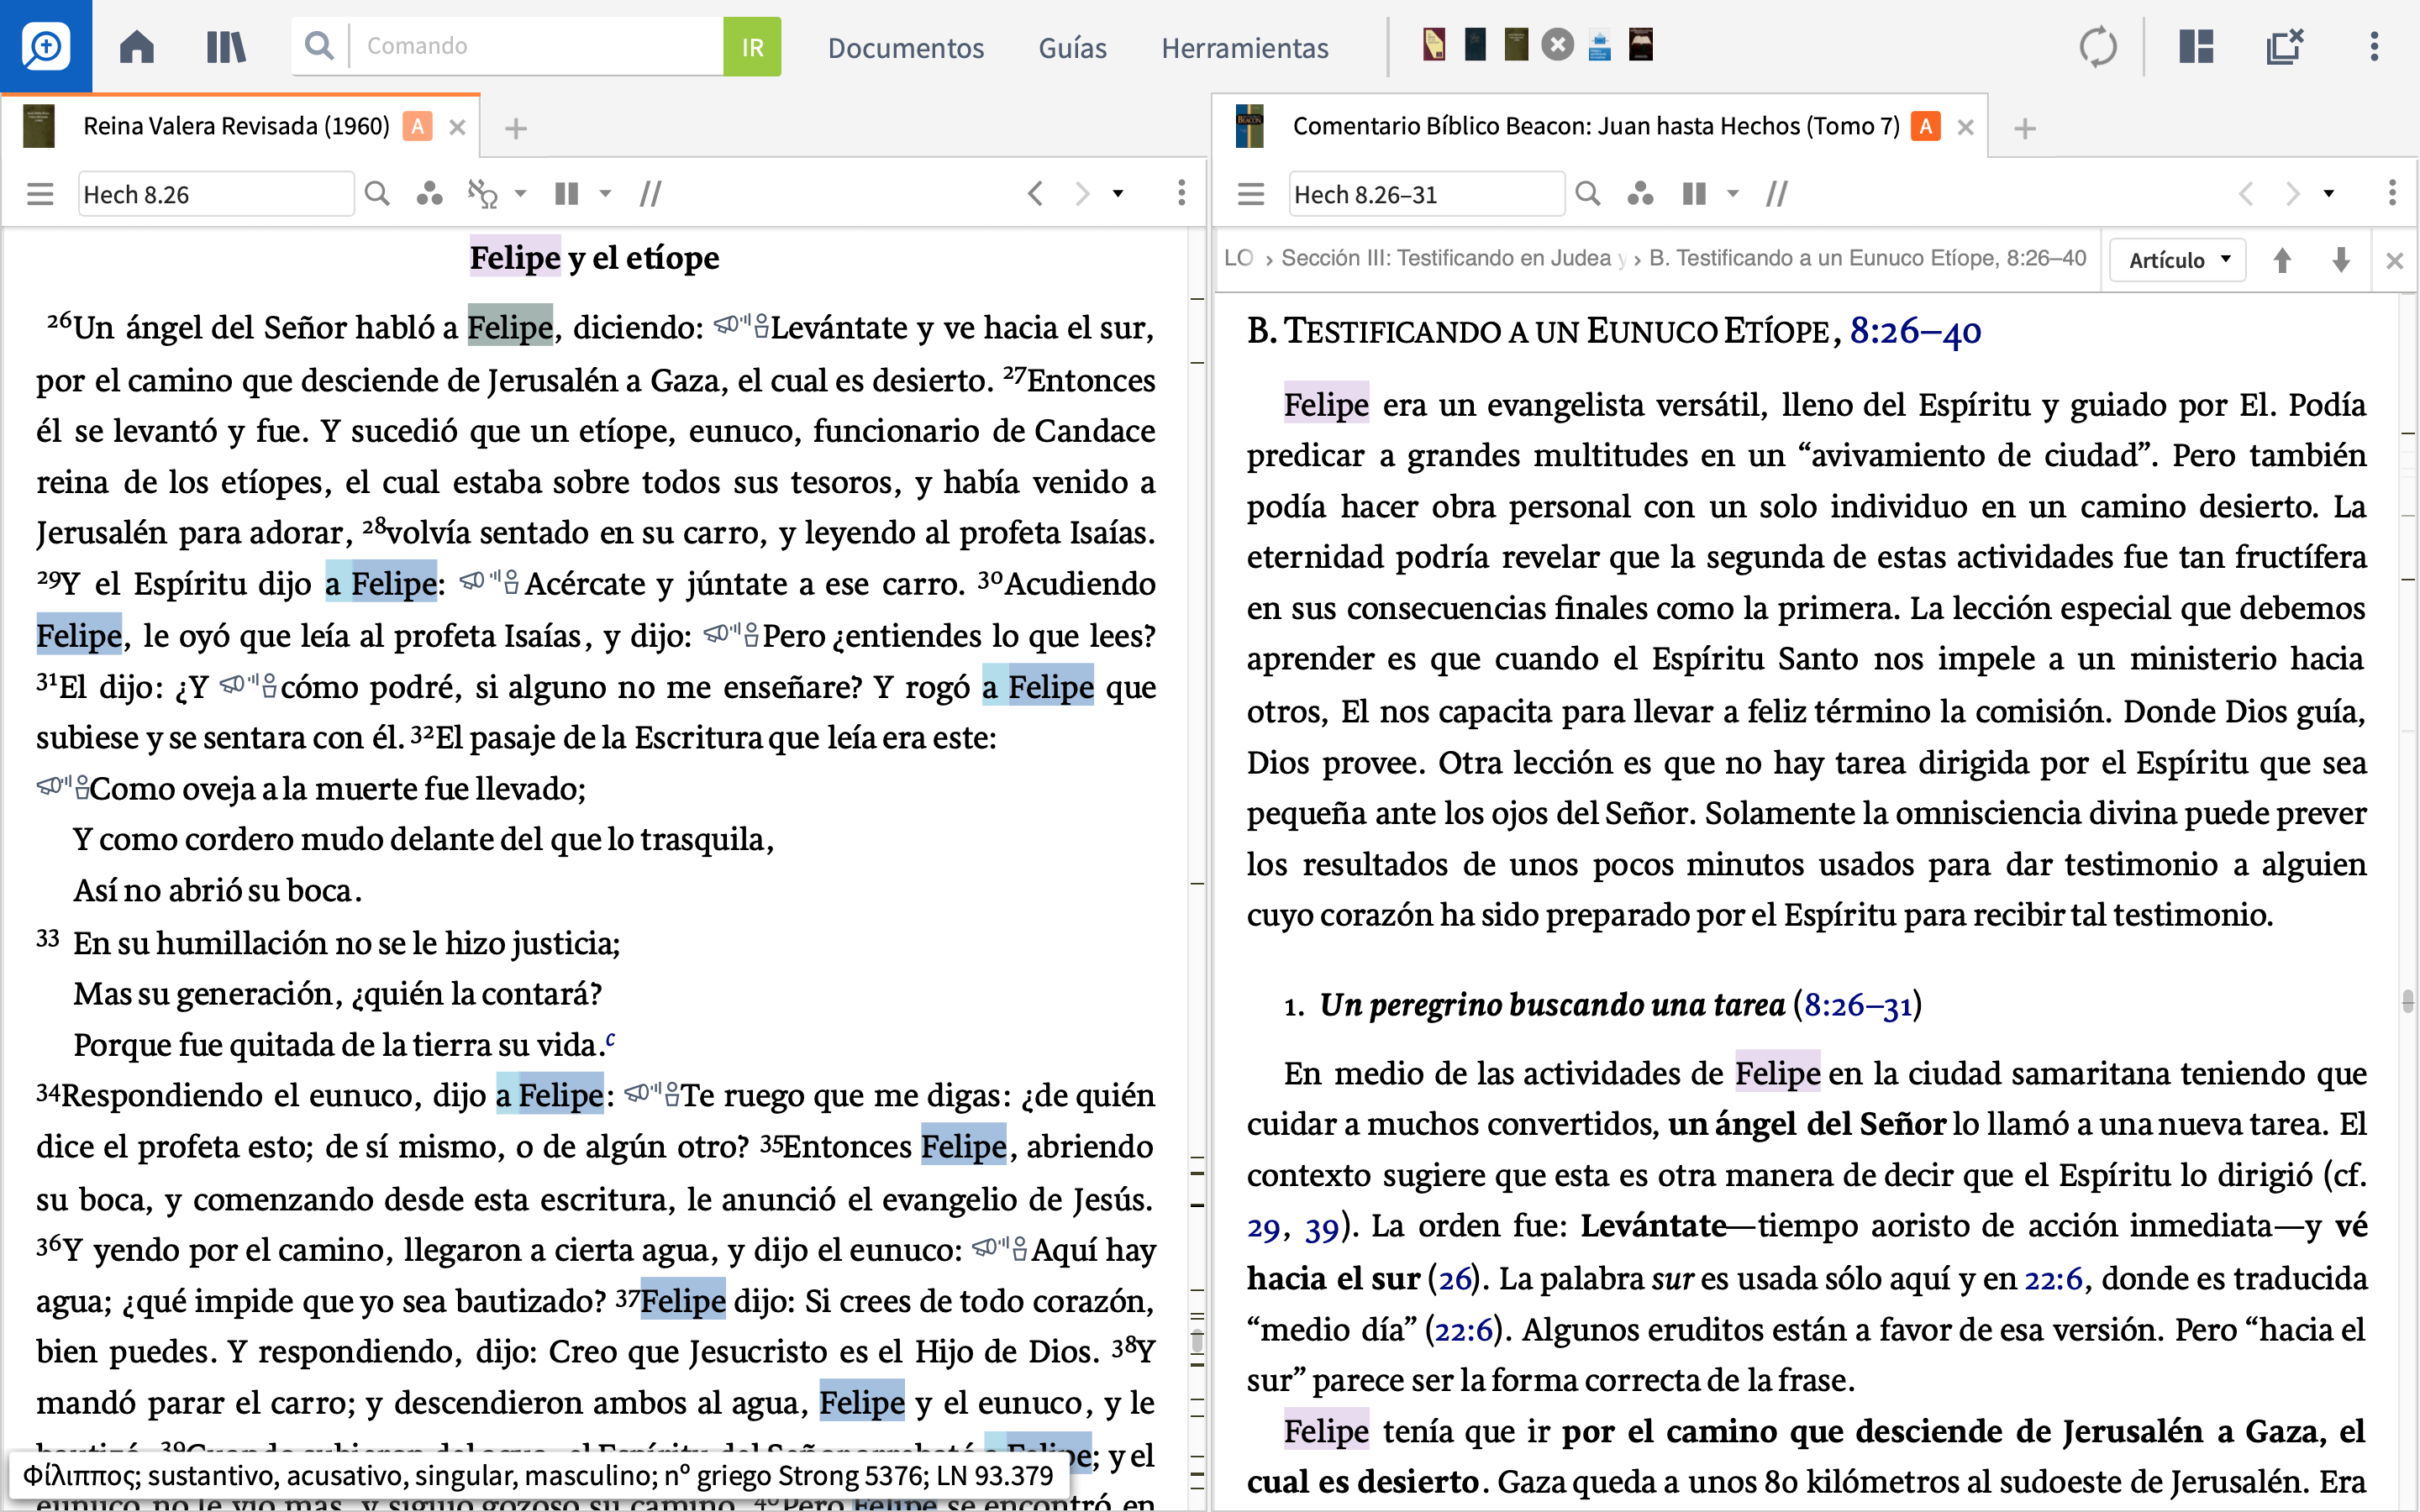Jump to the next article with down arrow
Screen dimensions: 2420x1512
click(2341, 260)
